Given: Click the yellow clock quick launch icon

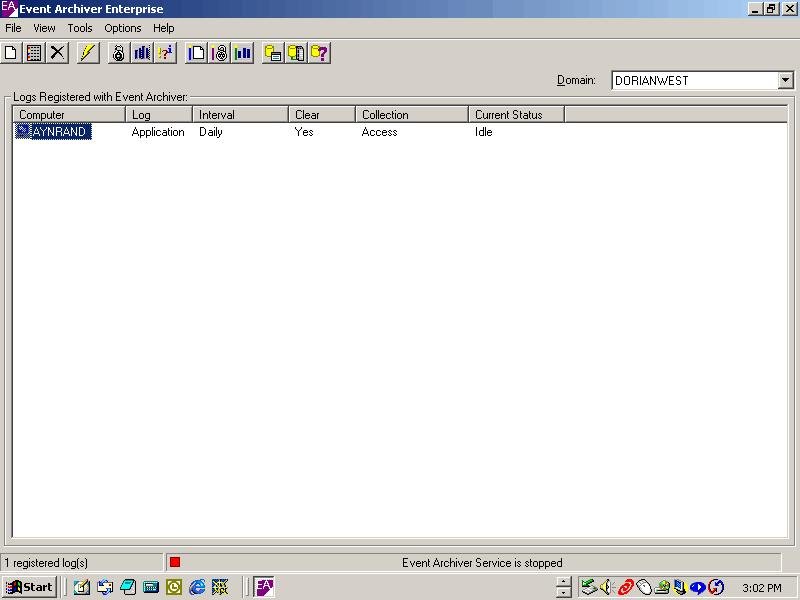Looking at the screenshot, I should [x=174, y=587].
